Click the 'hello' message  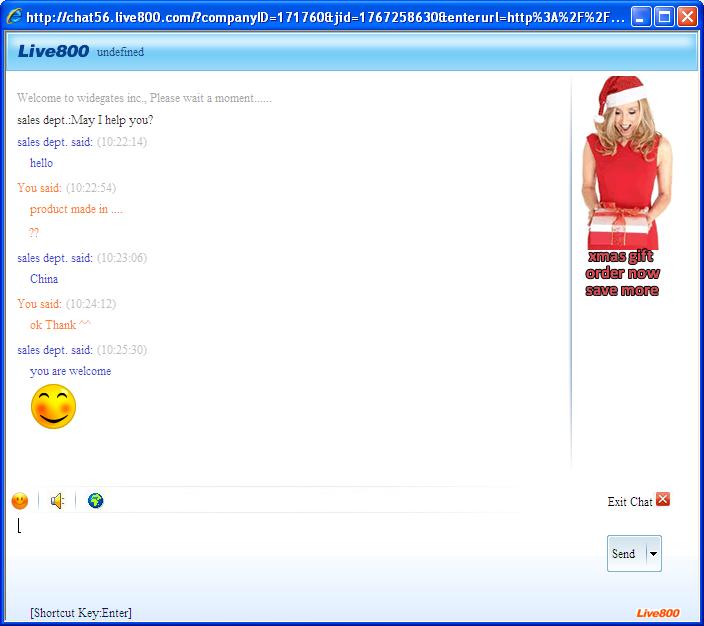[41, 163]
